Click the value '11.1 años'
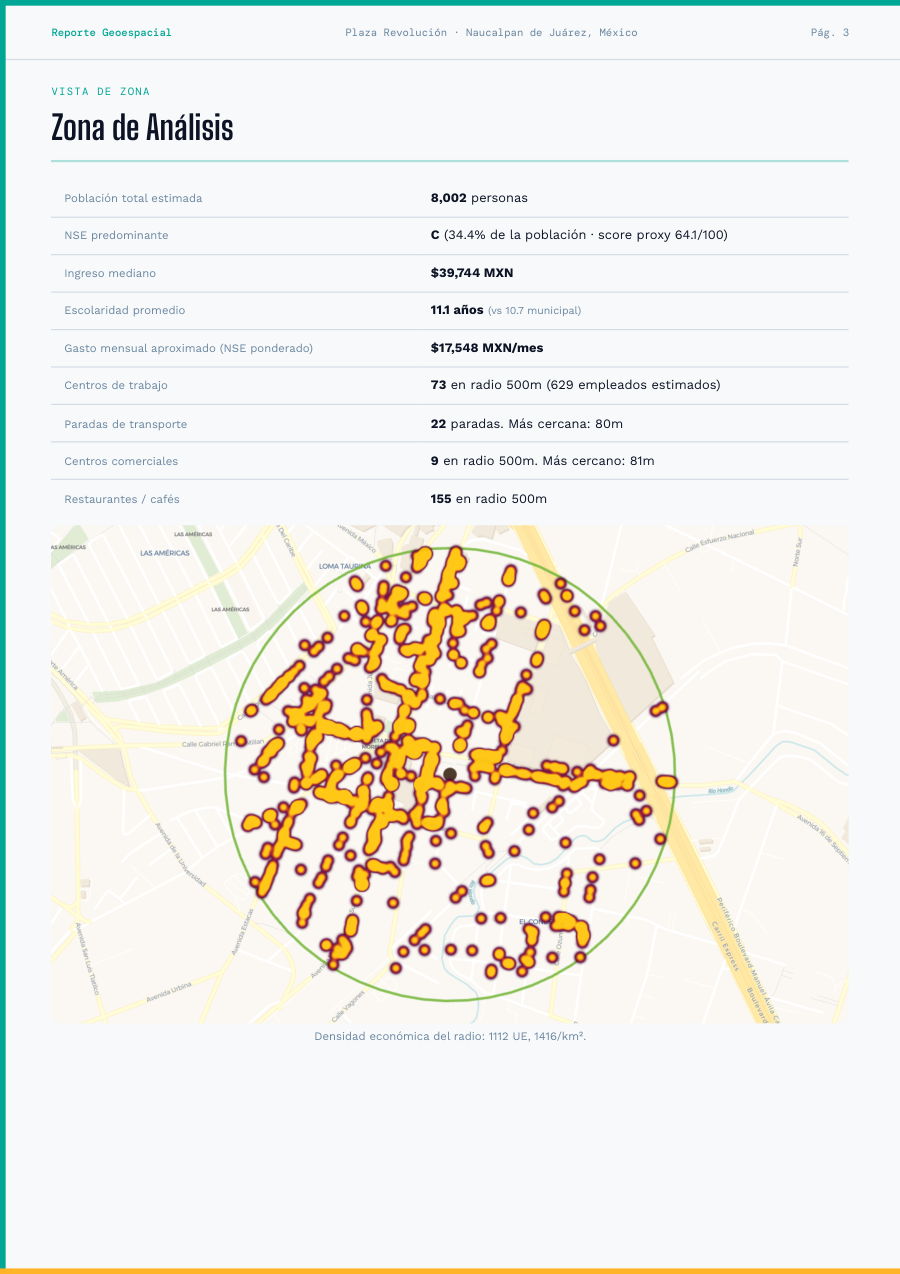The height and width of the screenshot is (1274, 900). pyautogui.click(x=457, y=310)
